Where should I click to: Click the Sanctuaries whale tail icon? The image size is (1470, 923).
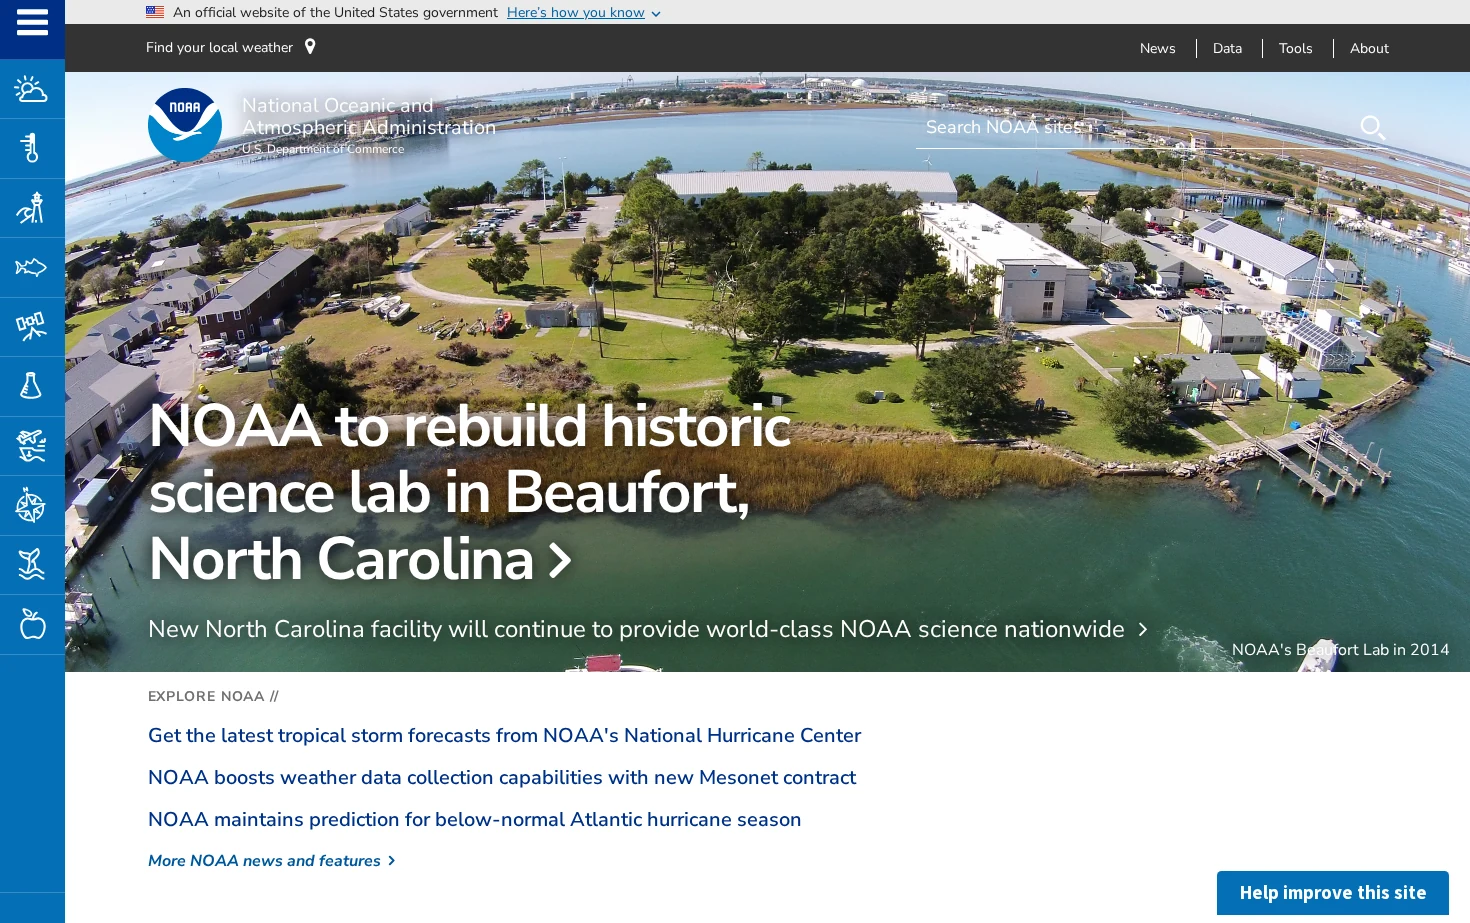pyautogui.click(x=31, y=565)
